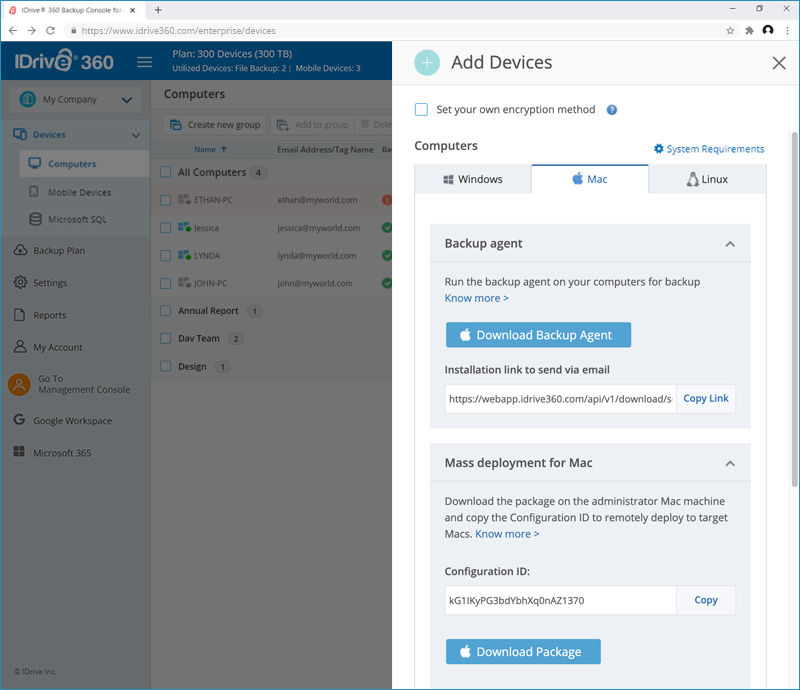Click Download Package button

523,652
